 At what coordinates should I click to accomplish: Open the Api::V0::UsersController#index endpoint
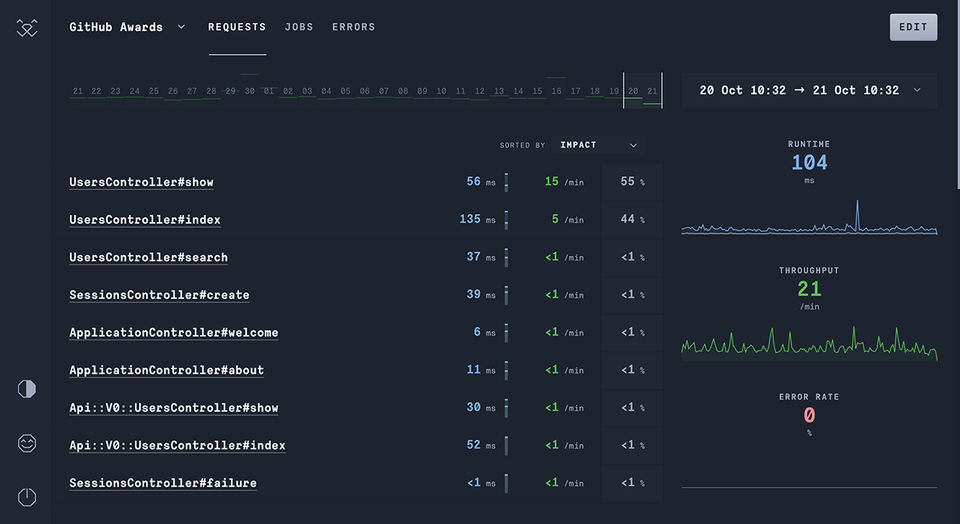pos(177,445)
